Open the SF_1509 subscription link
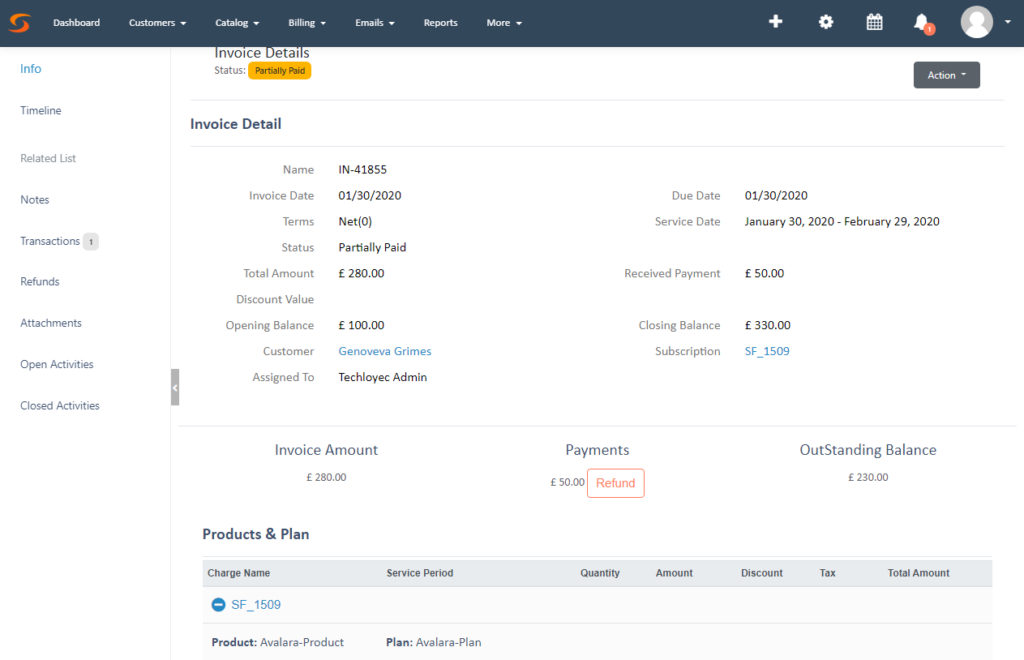This screenshot has height=660, width=1024. [x=767, y=351]
